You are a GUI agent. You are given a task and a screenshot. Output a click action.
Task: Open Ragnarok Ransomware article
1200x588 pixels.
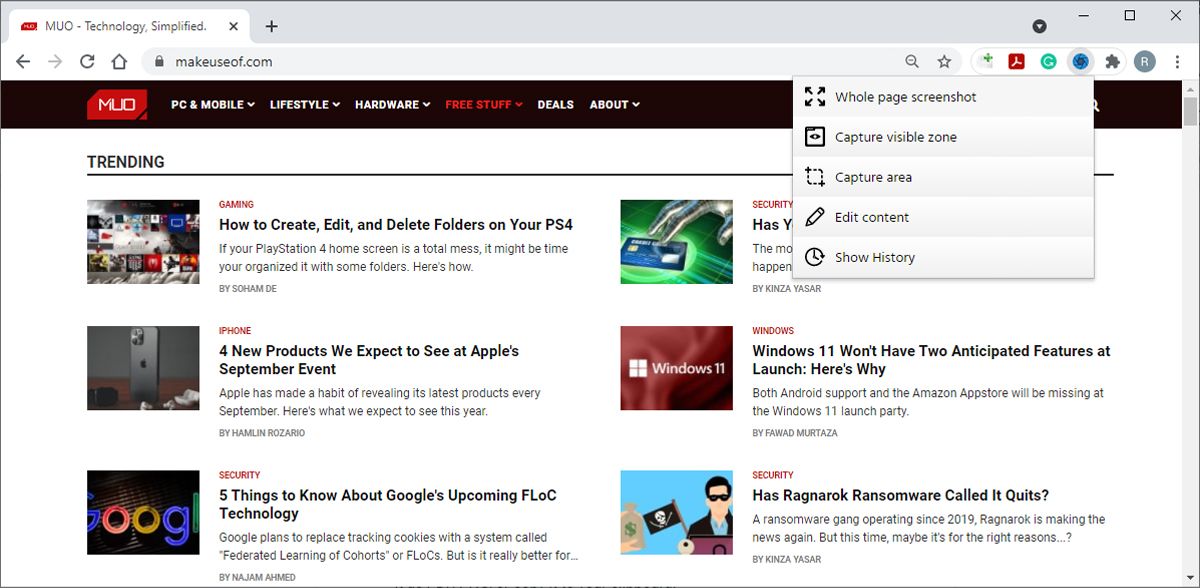pos(900,495)
